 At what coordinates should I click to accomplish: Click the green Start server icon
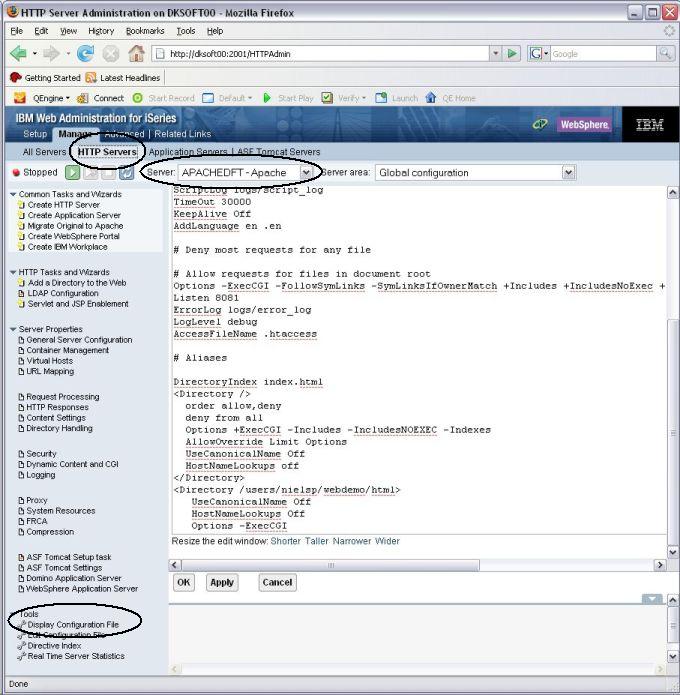(72, 172)
